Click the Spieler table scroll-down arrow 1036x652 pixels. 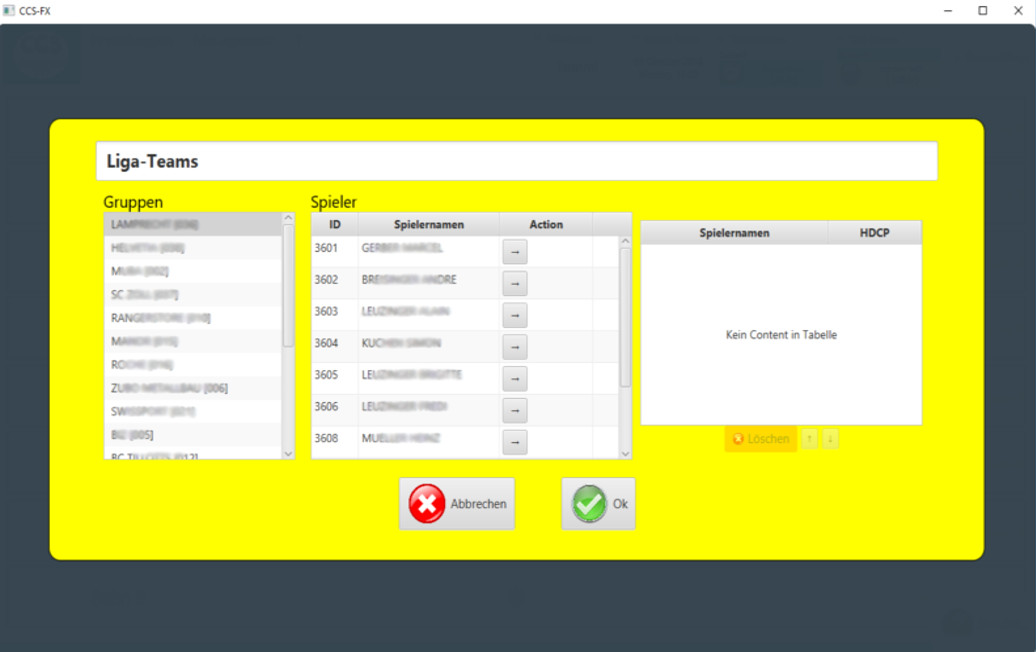(x=626, y=453)
